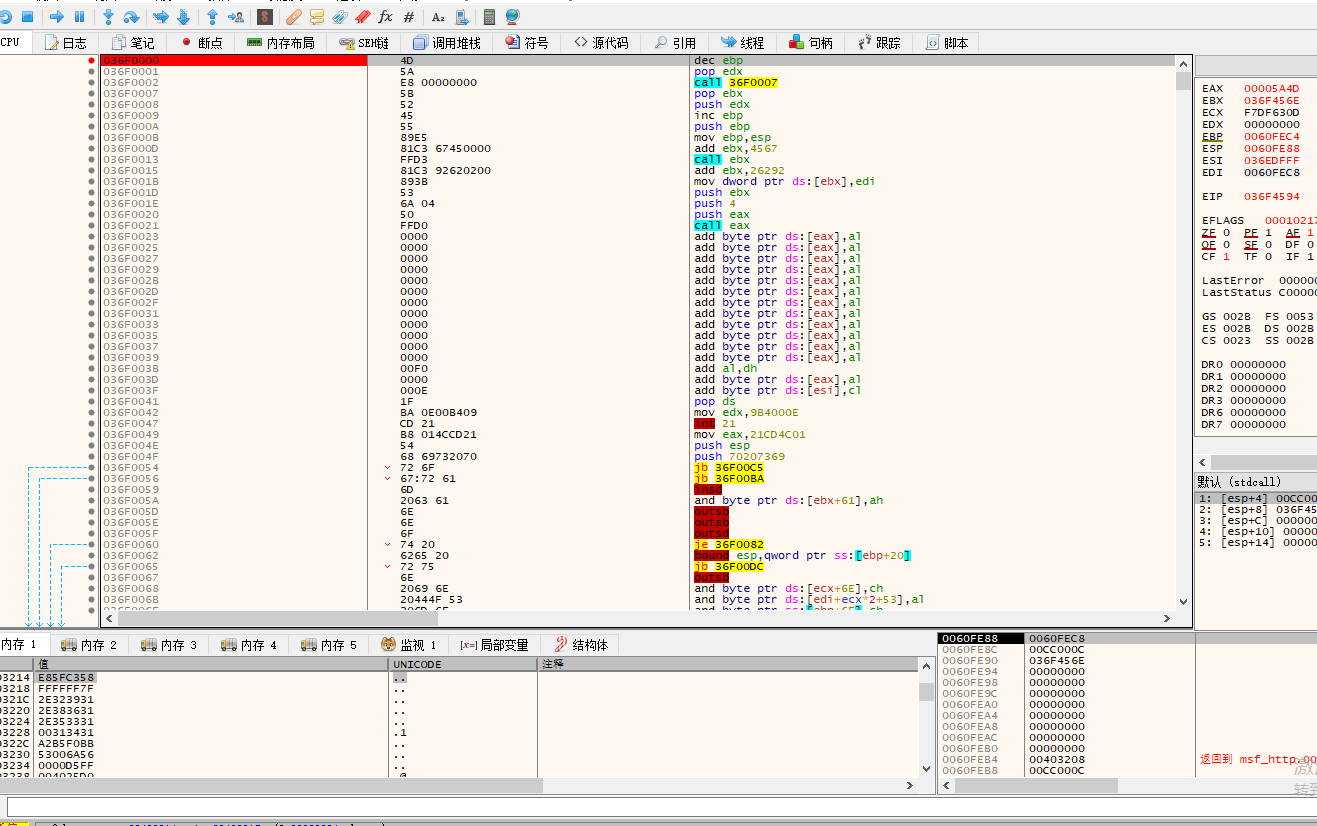Step over the next instruction
This screenshot has width=1317, height=826.
pyautogui.click(x=131, y=17)
